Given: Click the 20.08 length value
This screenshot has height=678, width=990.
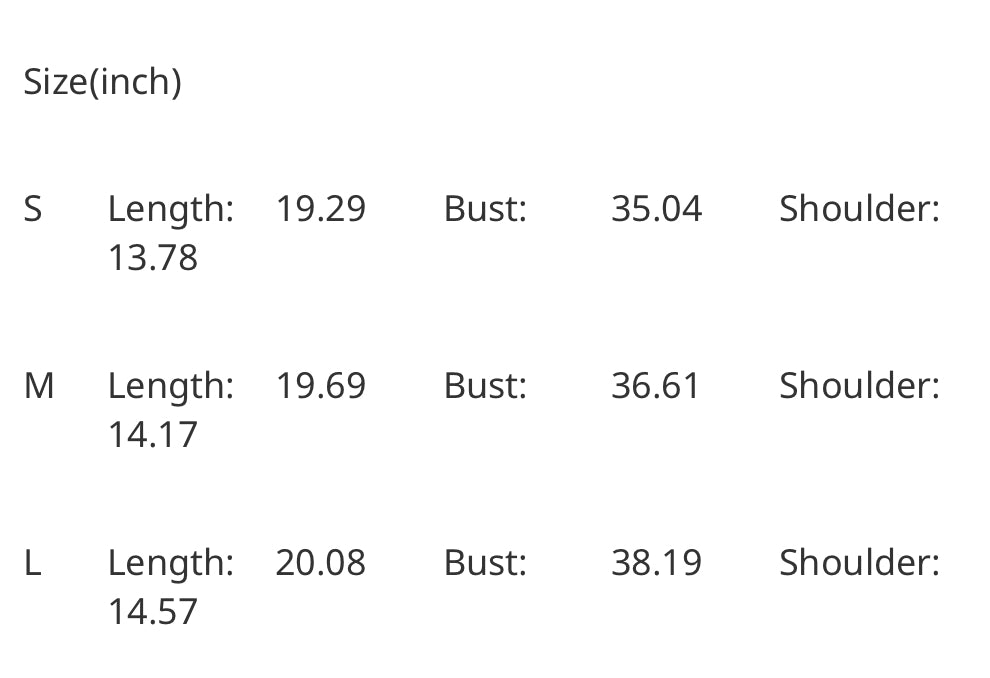Looking at the screenshot, I should coord(321,563).
